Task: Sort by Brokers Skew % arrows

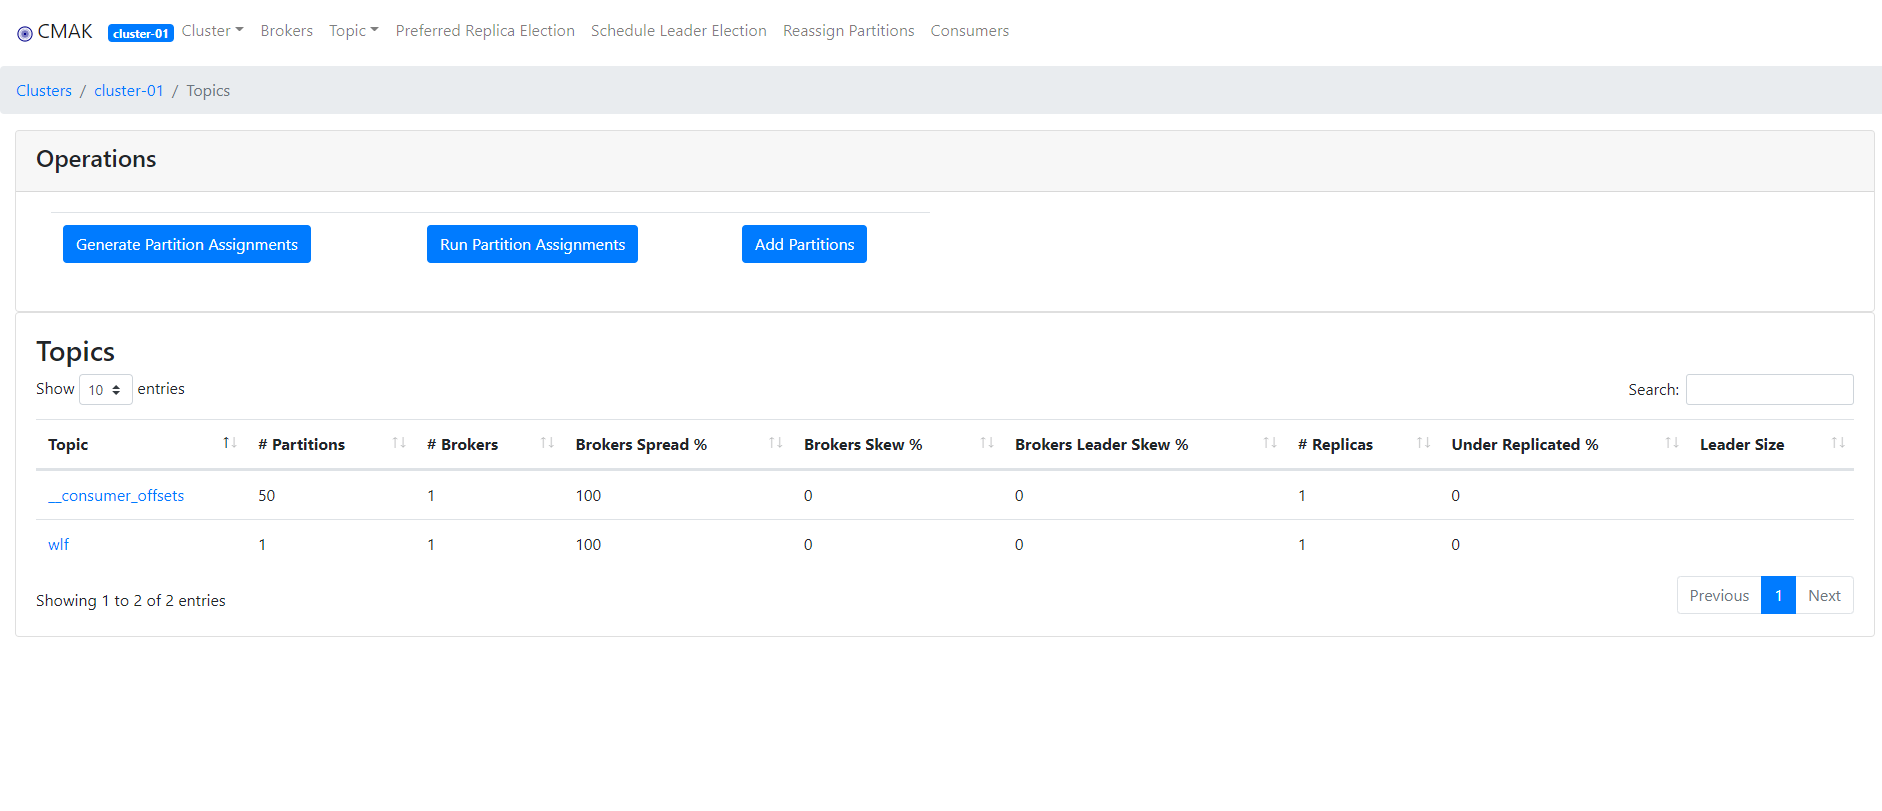Action: pyautogui.click(x=987, y=443)
